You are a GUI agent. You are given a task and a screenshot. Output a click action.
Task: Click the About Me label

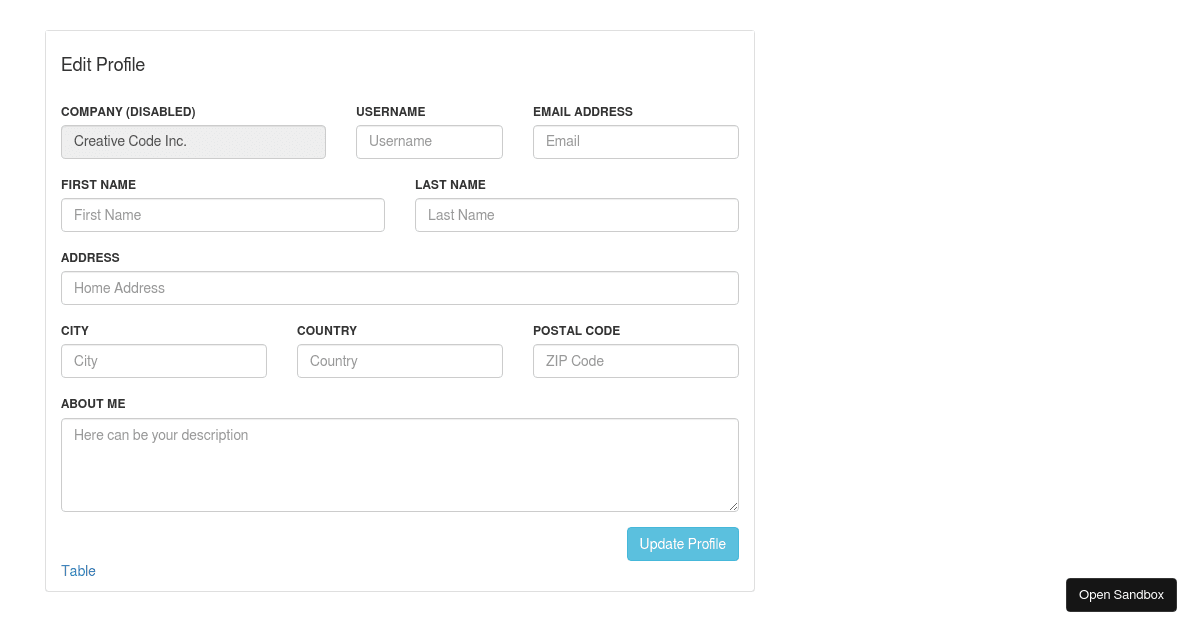tap(93, 403)
